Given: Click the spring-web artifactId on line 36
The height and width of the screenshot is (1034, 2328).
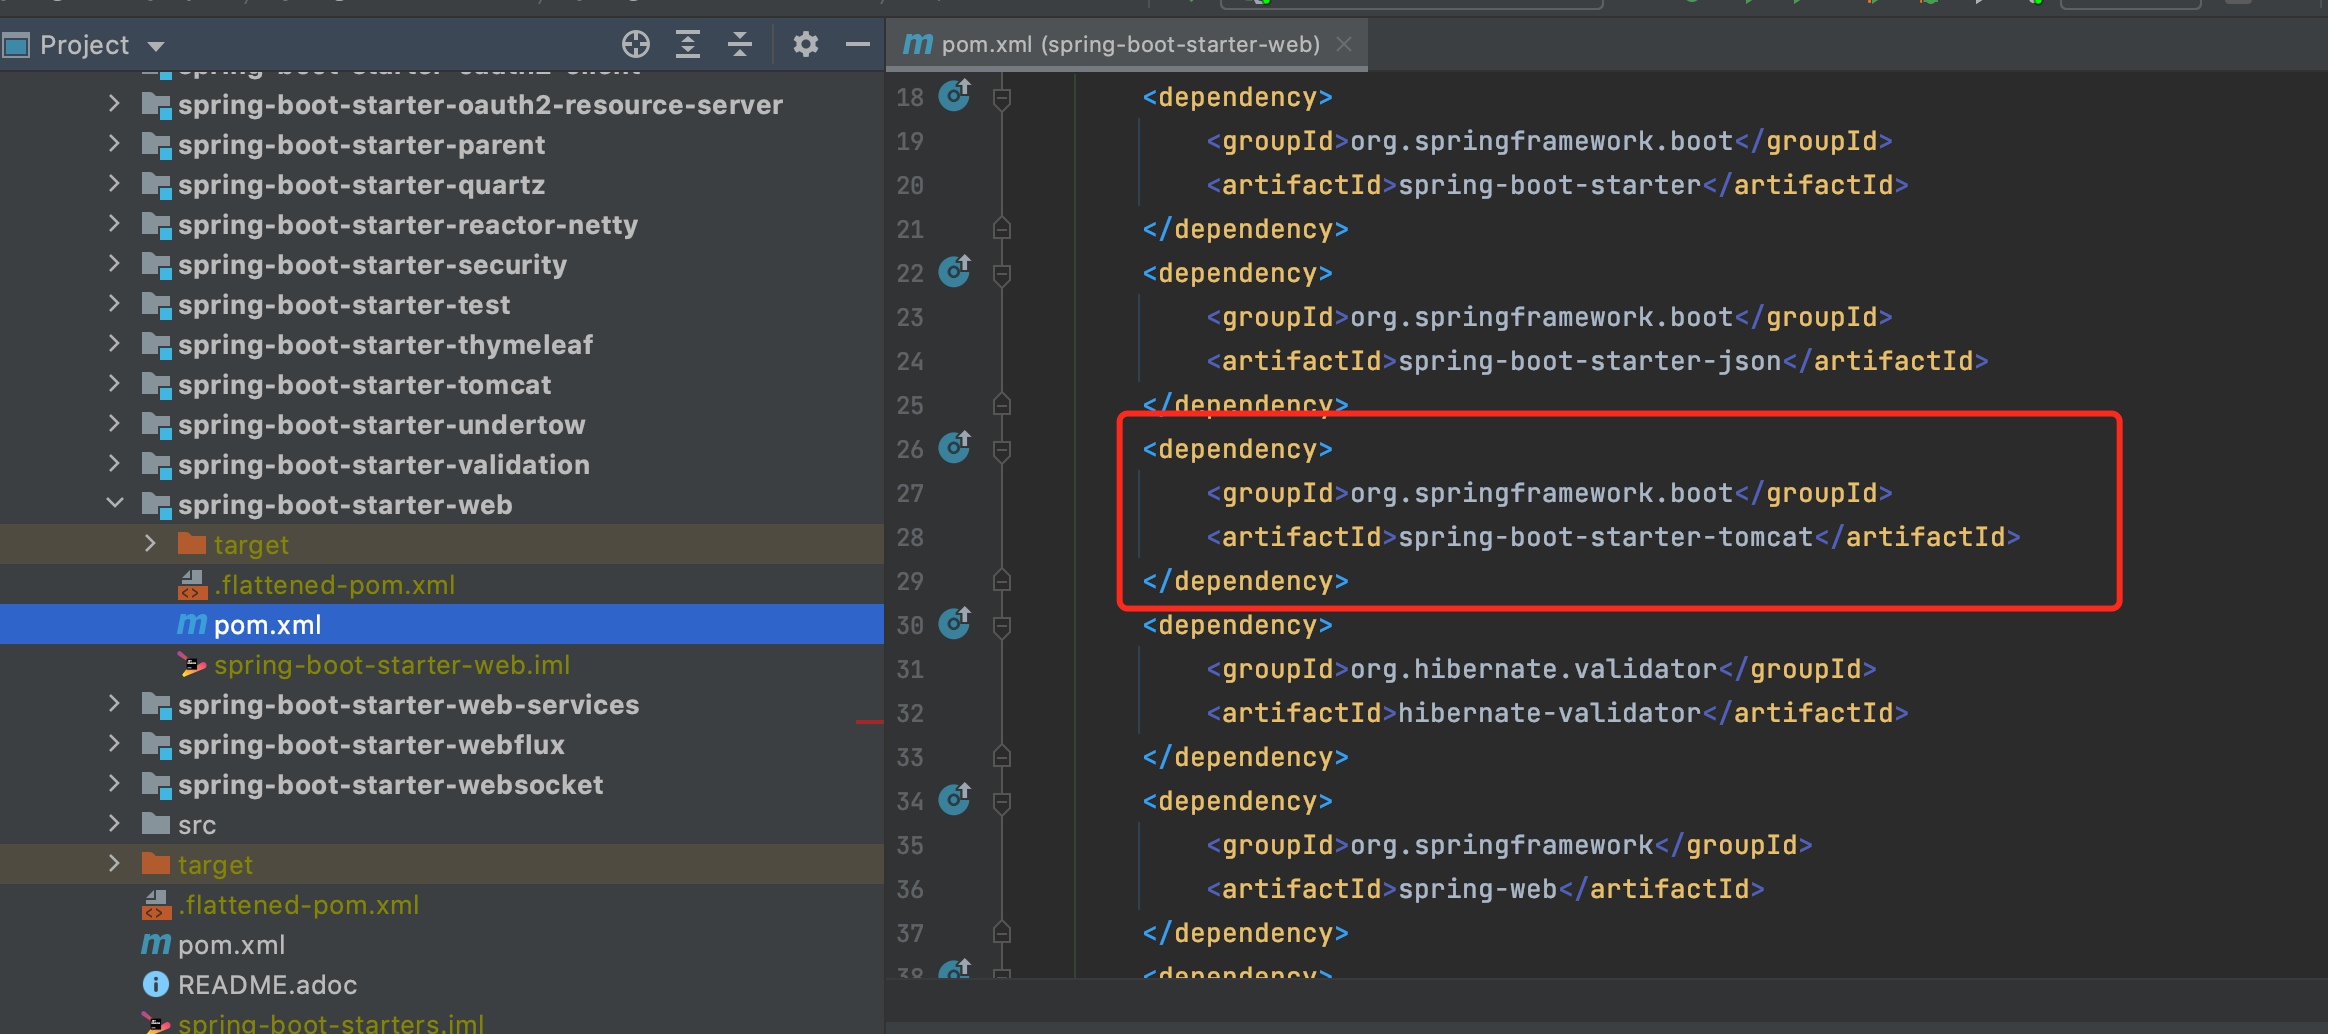Looking at the screenshot, I should click(1478, 889).
